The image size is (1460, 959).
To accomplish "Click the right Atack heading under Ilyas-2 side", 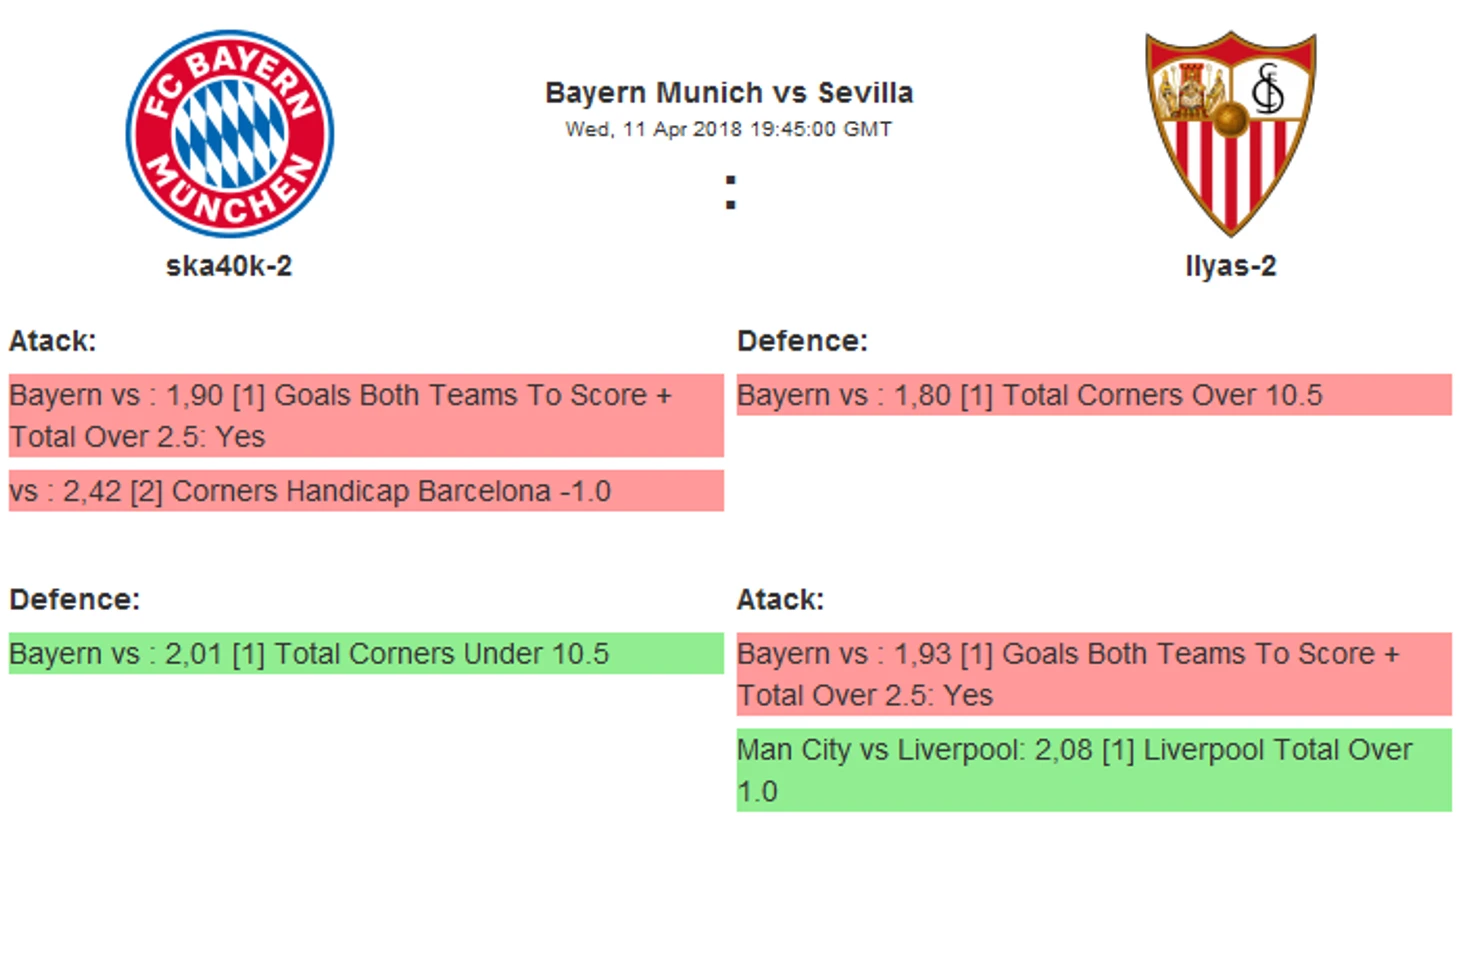I will coord(781,599).
